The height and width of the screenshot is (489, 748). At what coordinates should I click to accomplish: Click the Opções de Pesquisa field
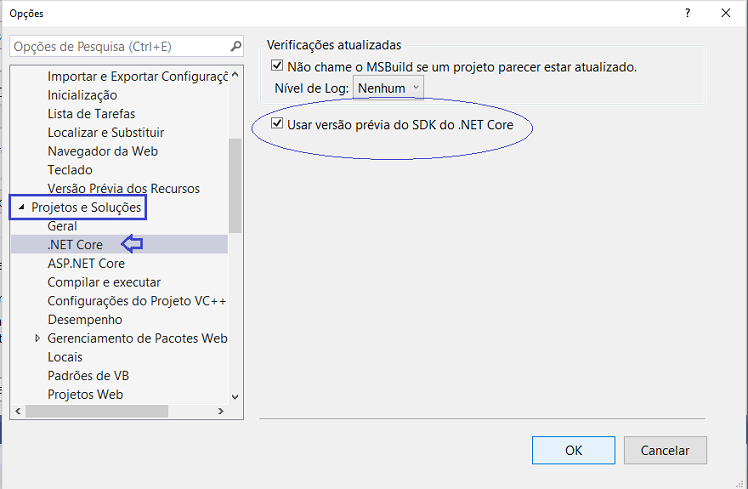(119, 47)
